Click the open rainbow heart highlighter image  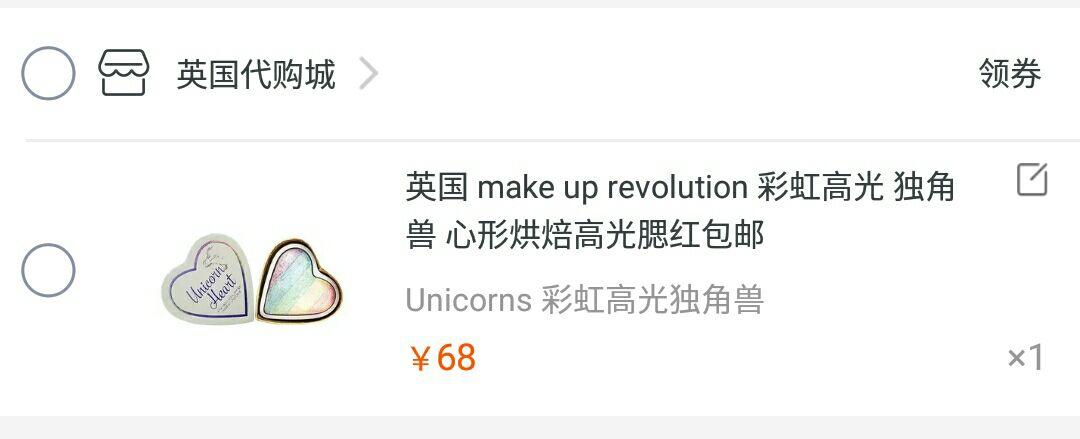click(300, 281)
